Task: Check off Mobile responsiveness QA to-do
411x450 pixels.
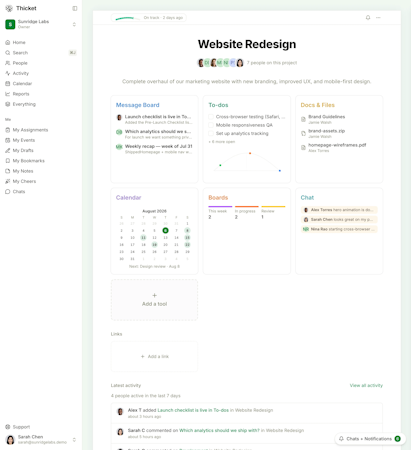Action: click(x=211, y=125)
